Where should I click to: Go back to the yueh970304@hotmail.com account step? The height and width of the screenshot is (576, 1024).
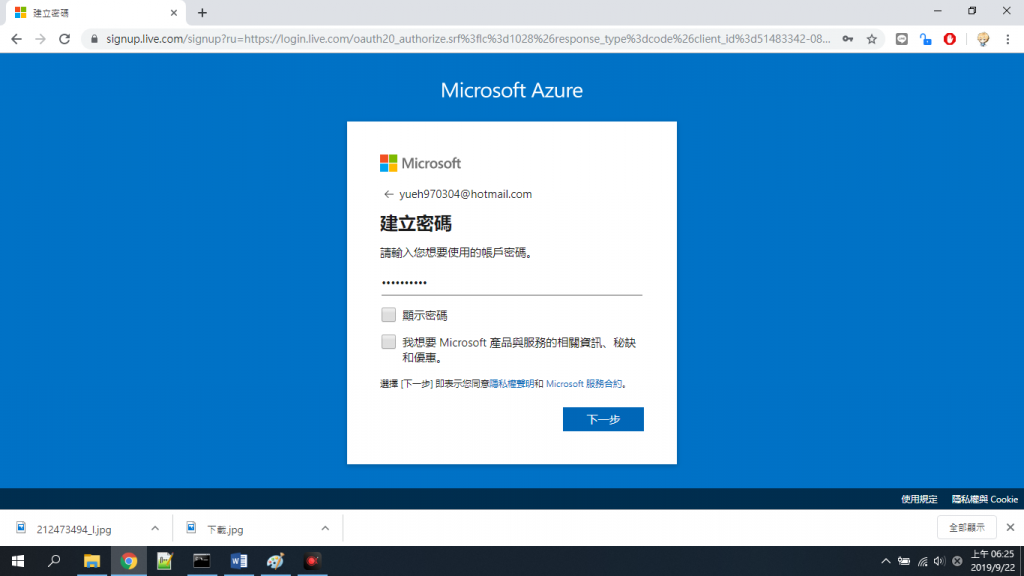pos(389,194)
